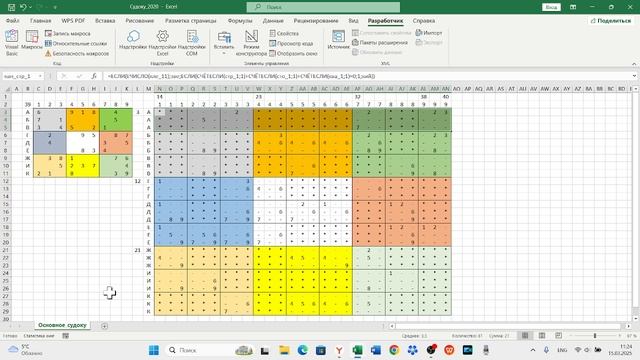This screenshot has width=640, height=360.
Task: Customize Quick Access Toolbar dropdown
Action: click(55, 7)
